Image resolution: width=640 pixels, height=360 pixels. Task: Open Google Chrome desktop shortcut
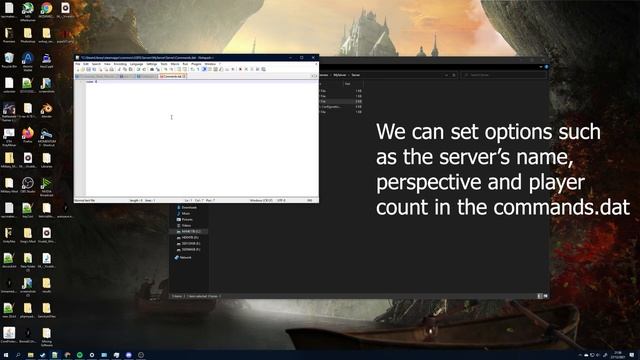(x=46, y=10)
